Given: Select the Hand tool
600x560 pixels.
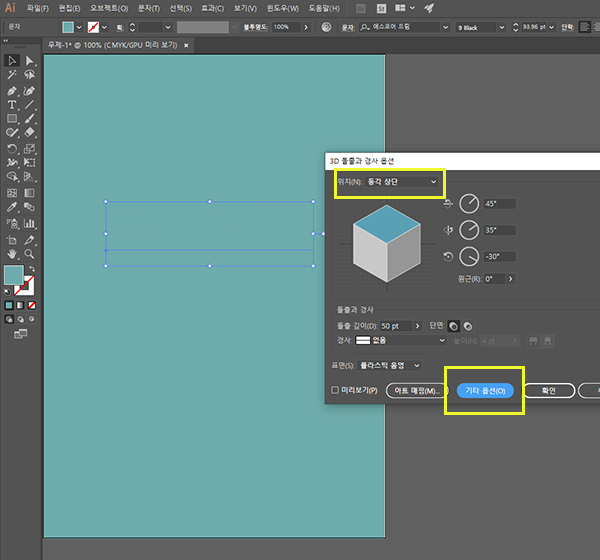Looking at the screenshot, I should tap(12, 254).
